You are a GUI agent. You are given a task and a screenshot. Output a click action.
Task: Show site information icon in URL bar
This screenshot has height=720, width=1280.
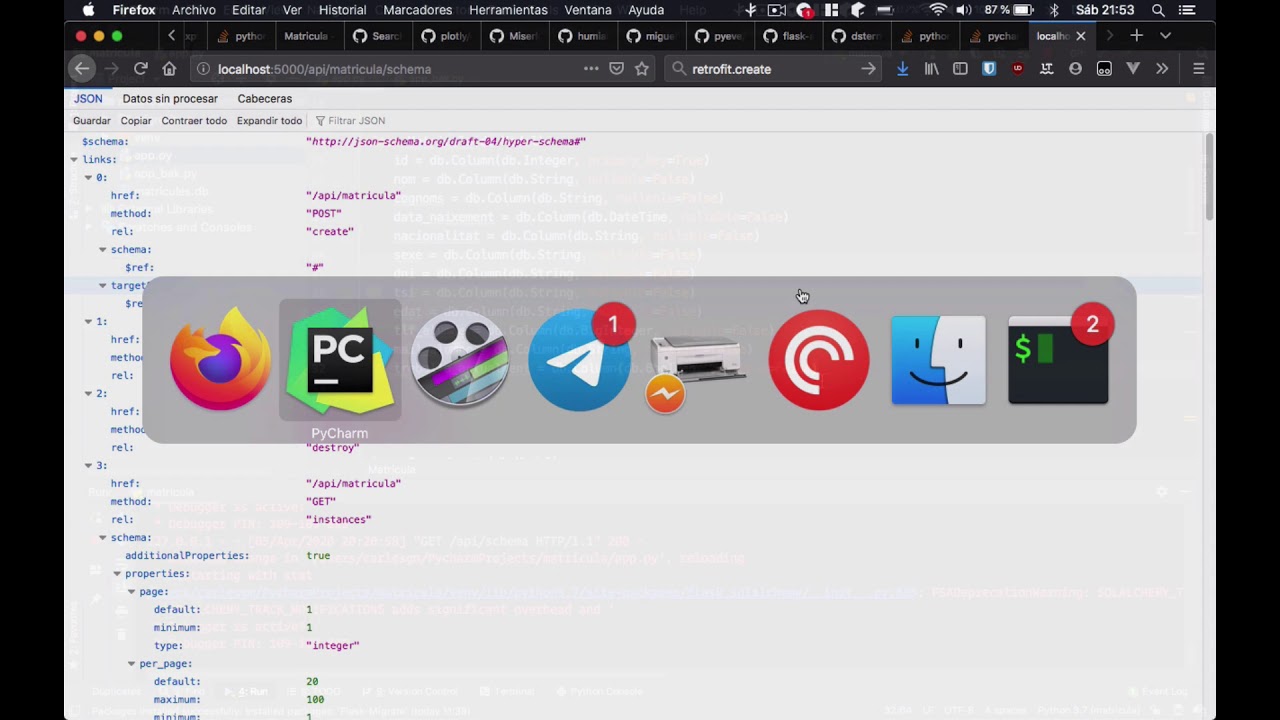[203, 69]
